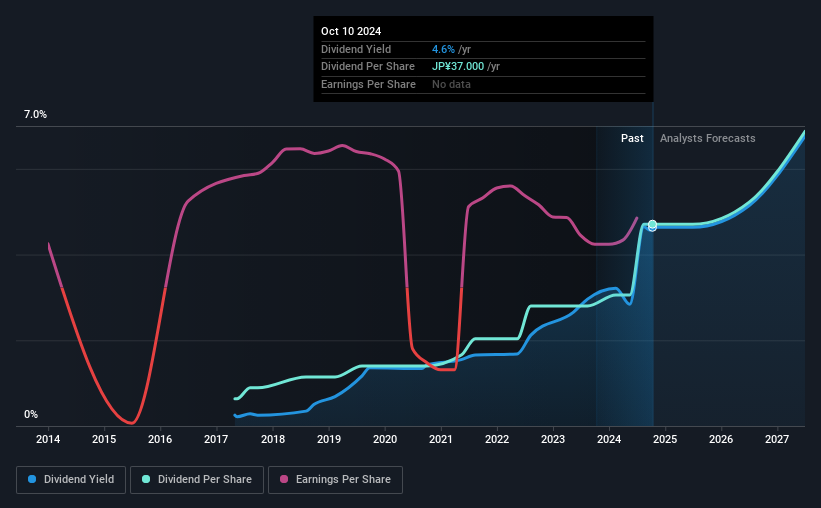Click the 2023 x-axis label
The image size is (821, 508).
[553, 439]
